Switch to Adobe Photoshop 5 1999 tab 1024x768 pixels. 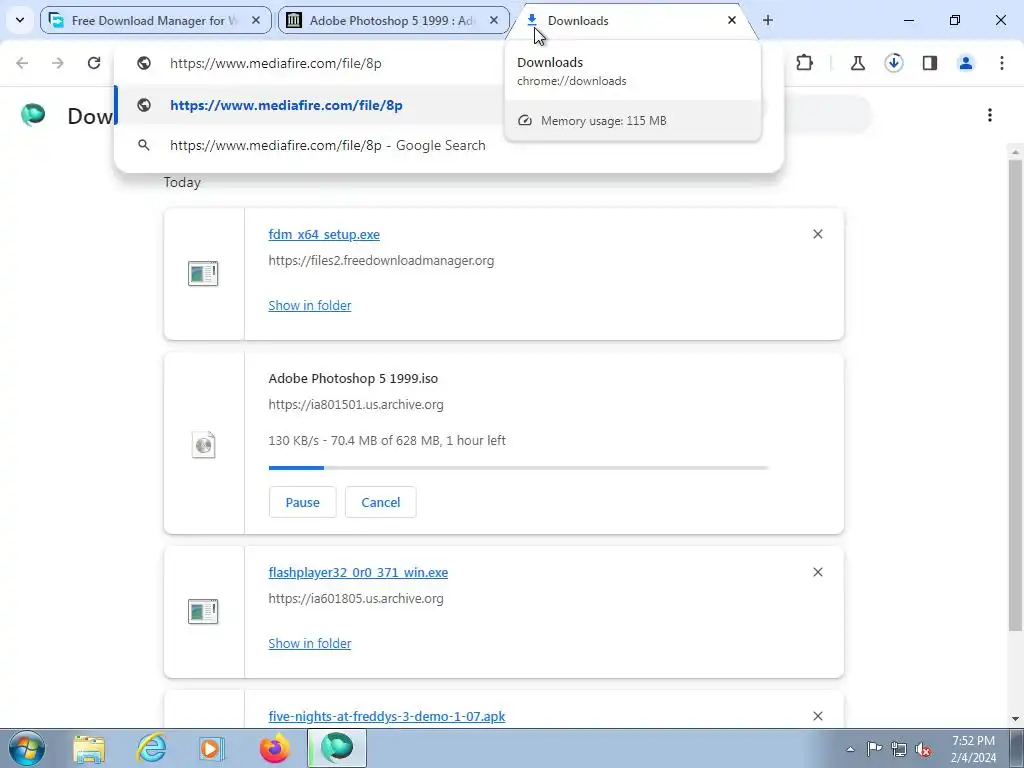393,20
